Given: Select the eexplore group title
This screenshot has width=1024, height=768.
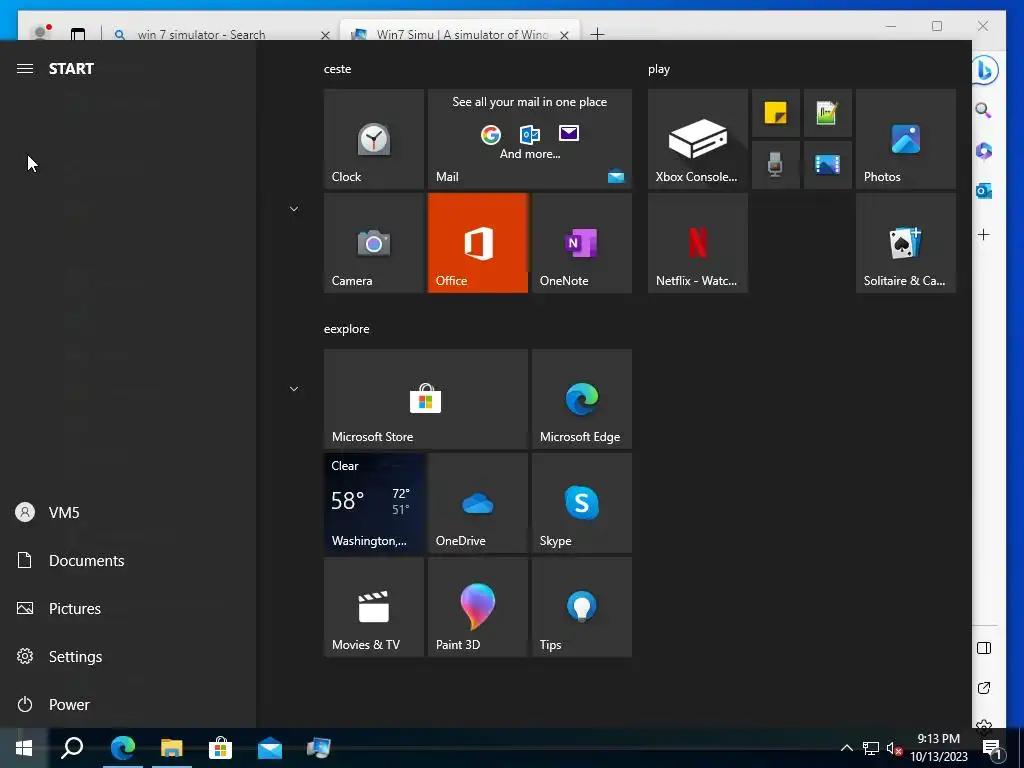Looking at the screenshot, I should click(347, 329).
